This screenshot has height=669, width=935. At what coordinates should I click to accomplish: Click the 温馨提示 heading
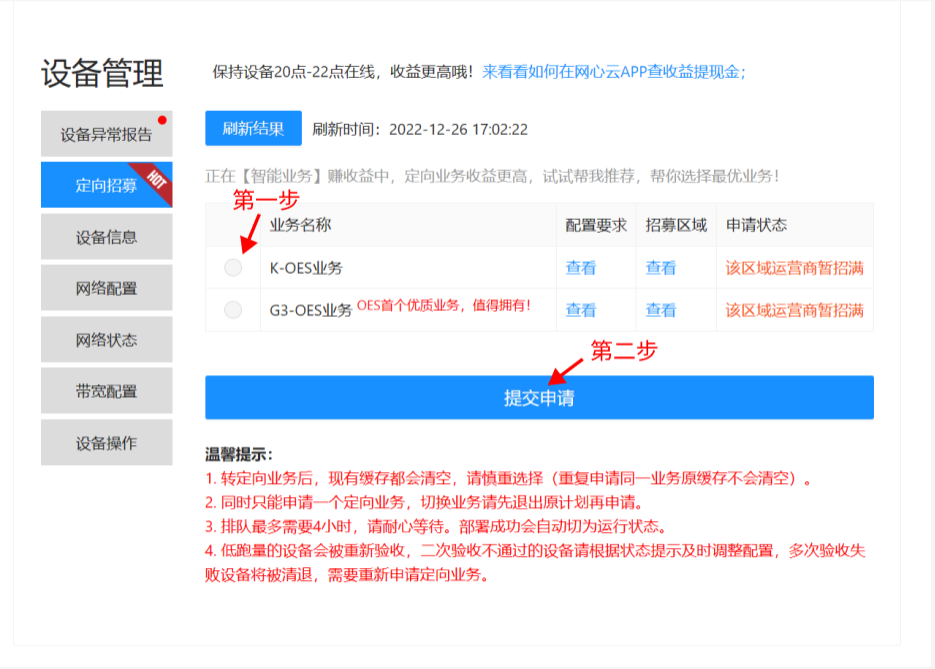click(x=239, y=454)
